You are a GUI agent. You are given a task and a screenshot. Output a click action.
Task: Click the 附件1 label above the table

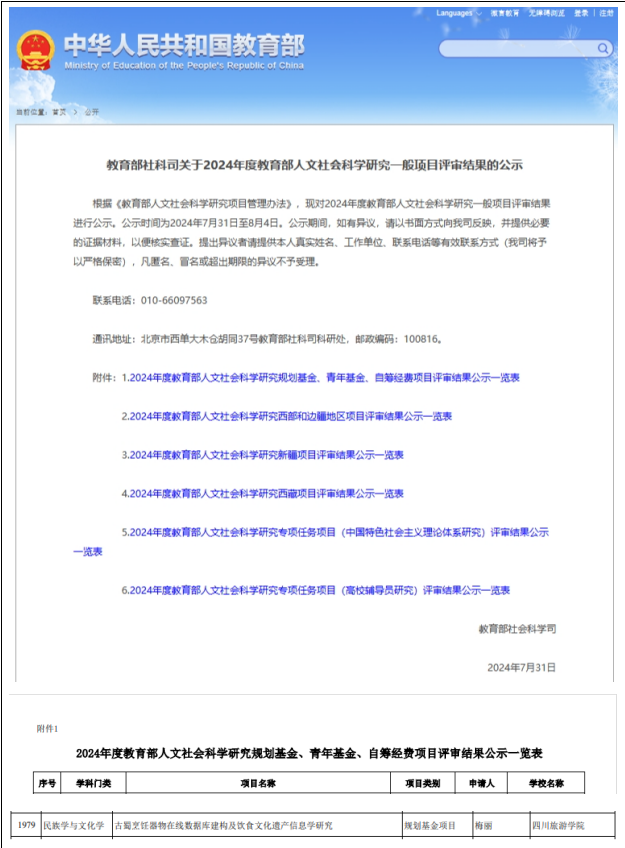(47, 728)
